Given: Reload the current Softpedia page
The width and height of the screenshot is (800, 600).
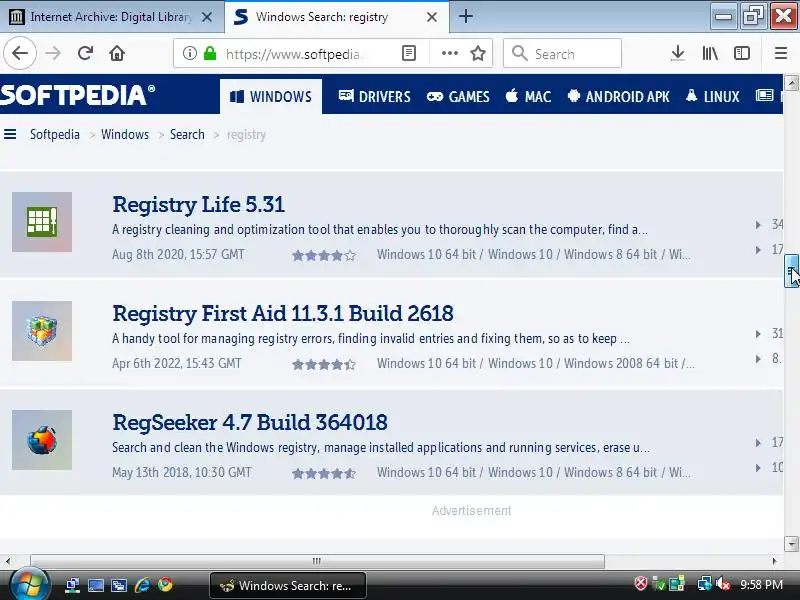Looking at the screenshot, I should click(85, 53).
